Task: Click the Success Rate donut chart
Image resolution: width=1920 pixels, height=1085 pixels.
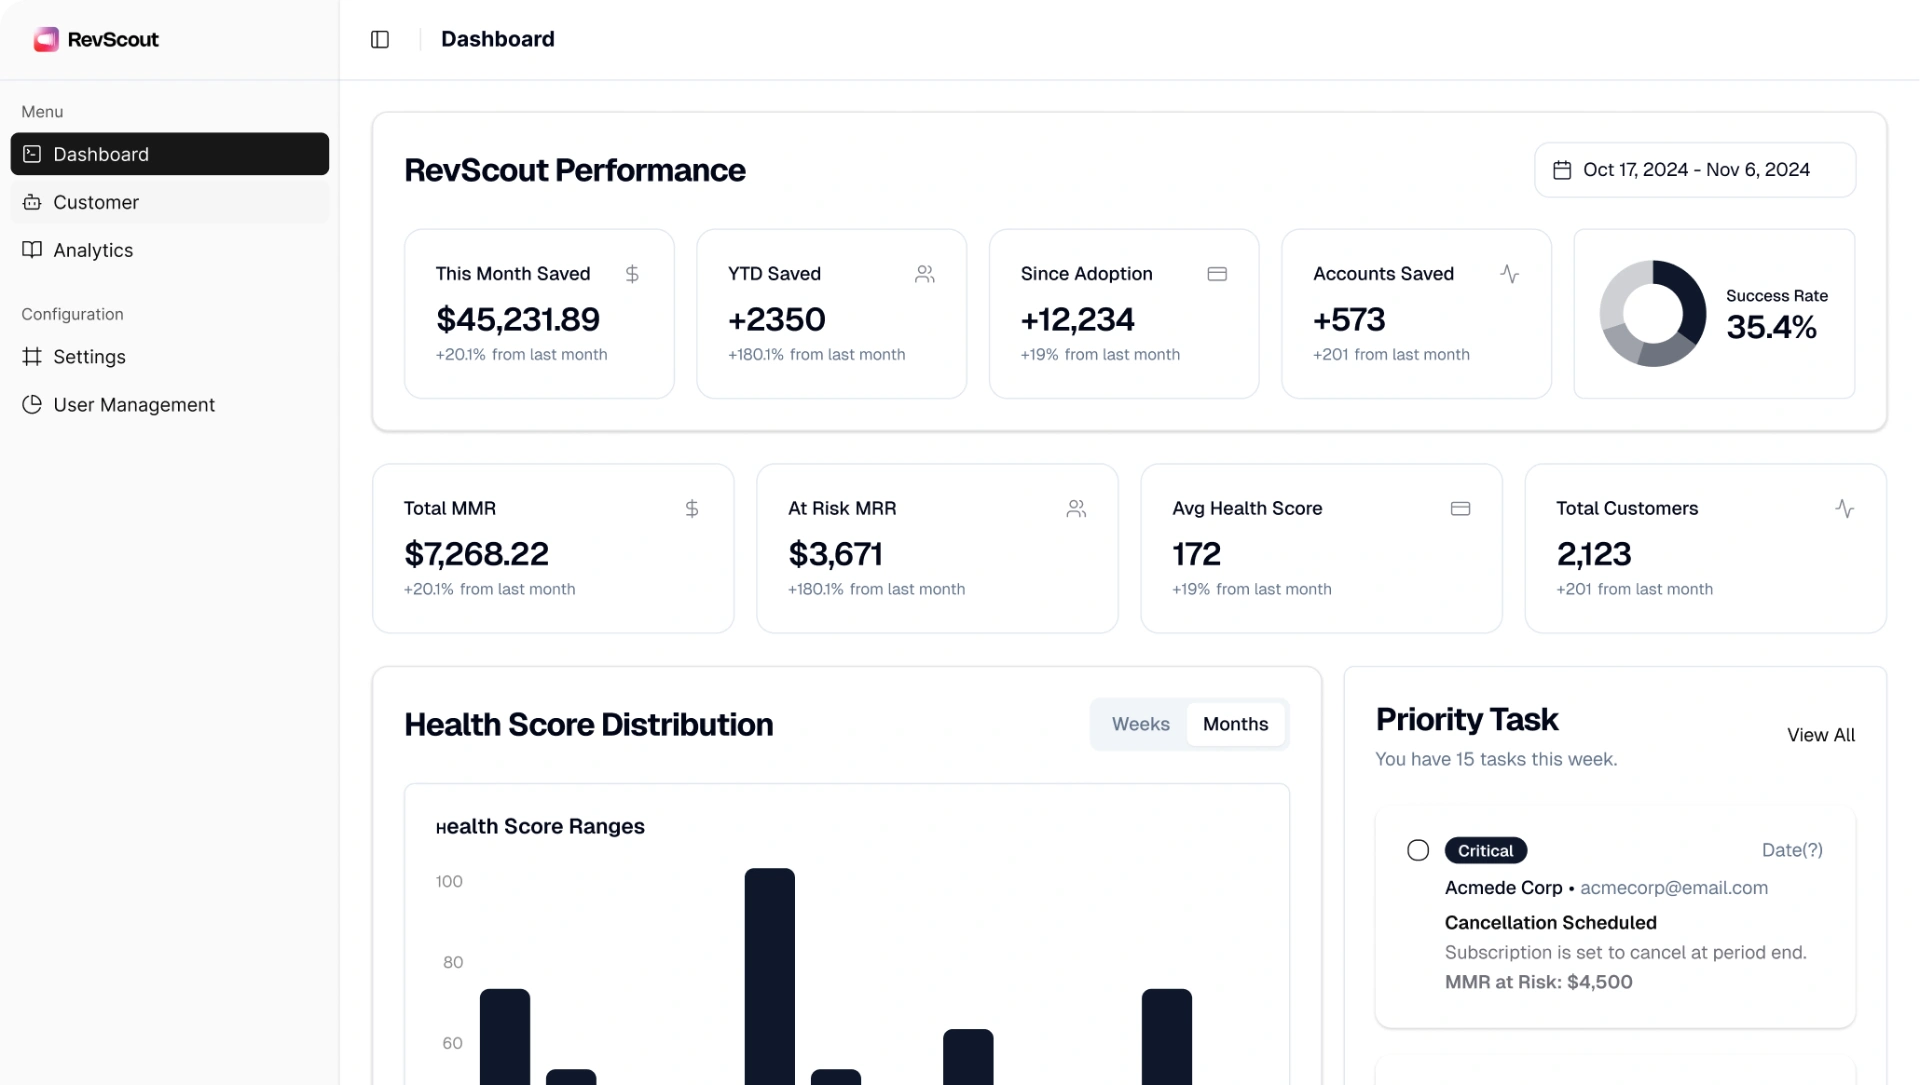Action: coord(1652,313)
